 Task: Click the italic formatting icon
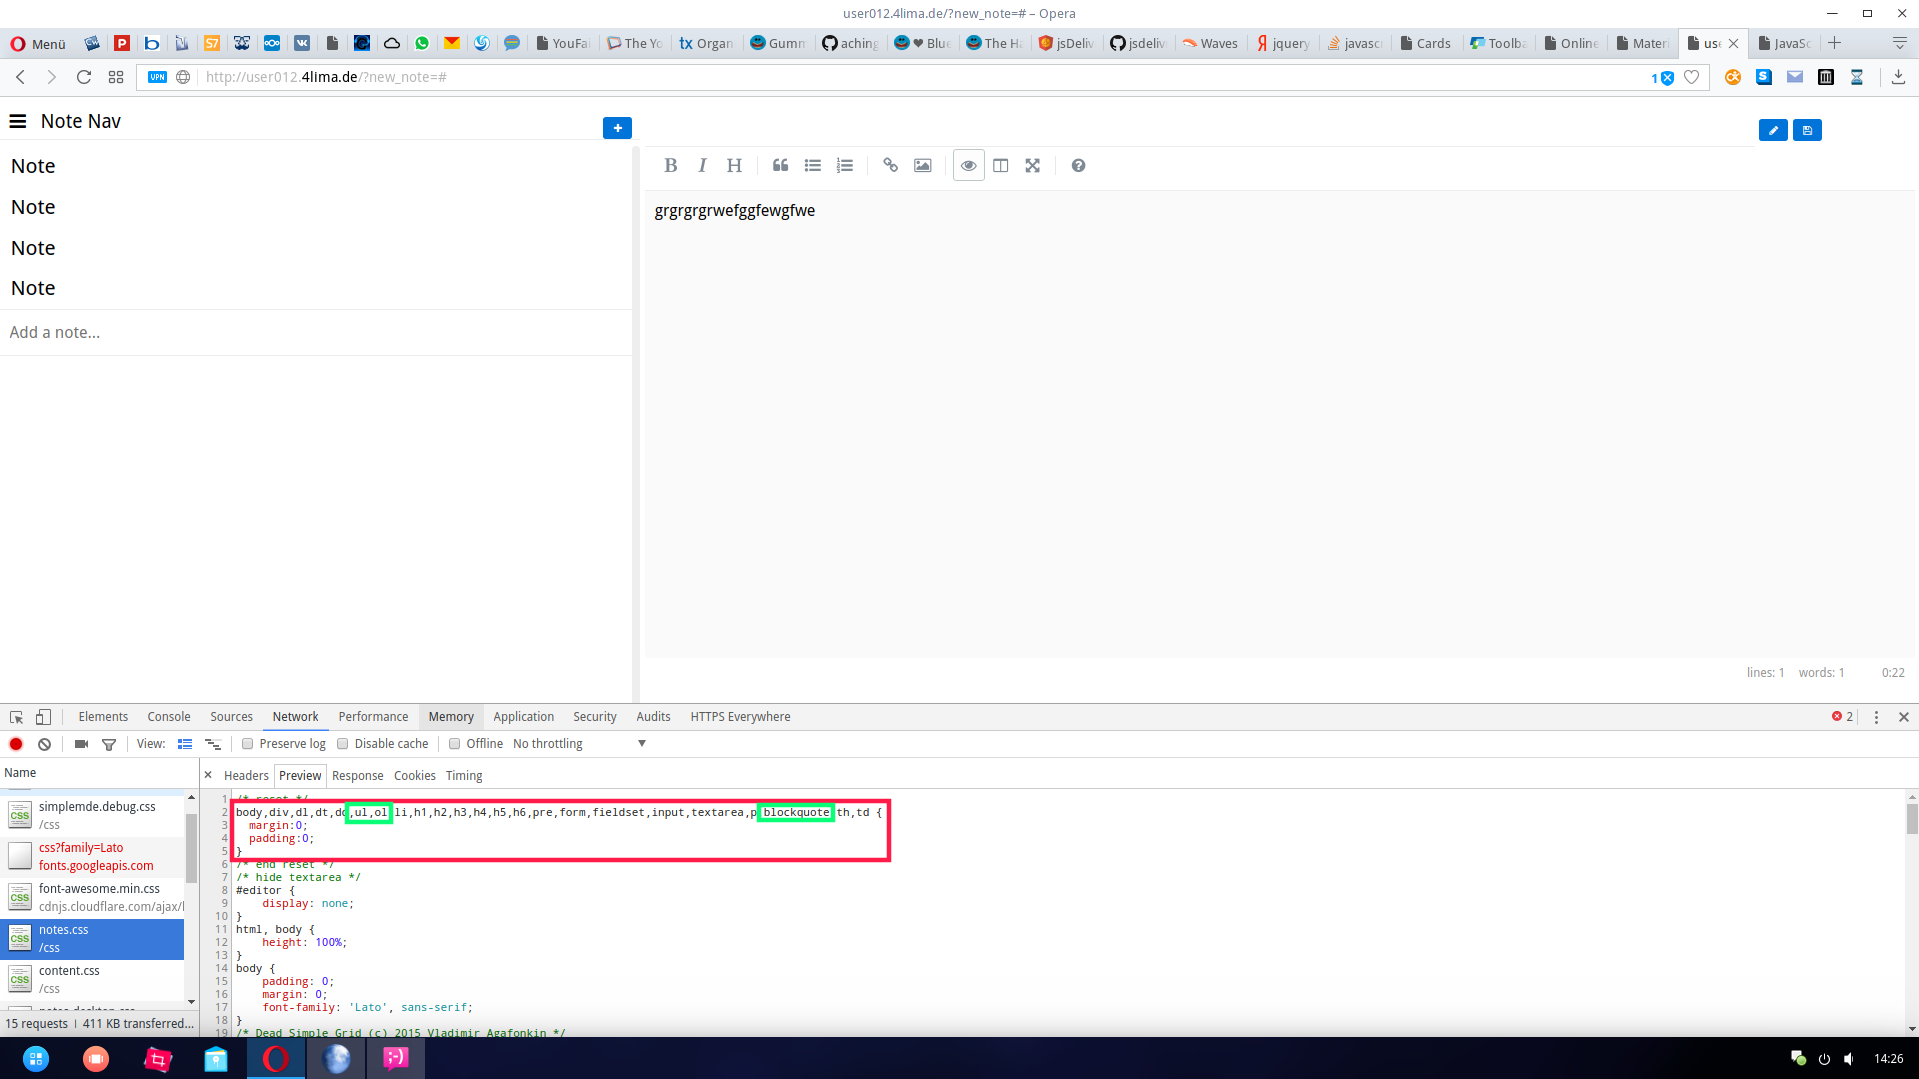coord(702,166)
